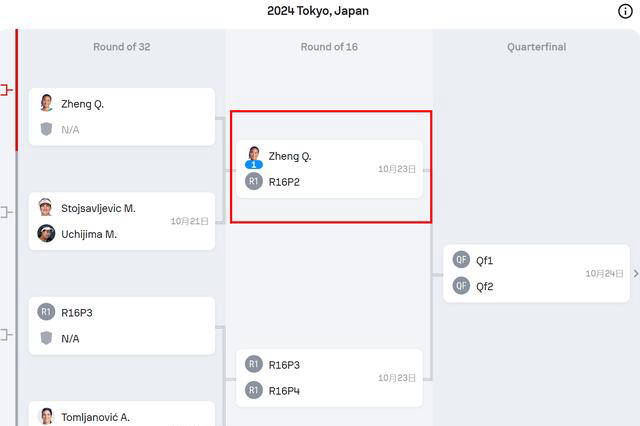The height and width of the screenshot is (426, 640).
Task: Select the Round of 32 column header
Action: pos(122,47)
